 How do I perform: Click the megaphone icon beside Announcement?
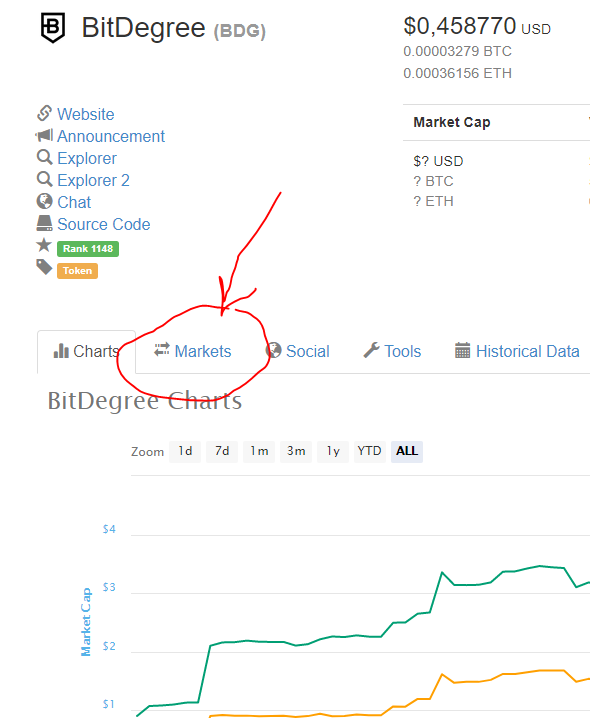pyautogui.click(x=44, y=135)
